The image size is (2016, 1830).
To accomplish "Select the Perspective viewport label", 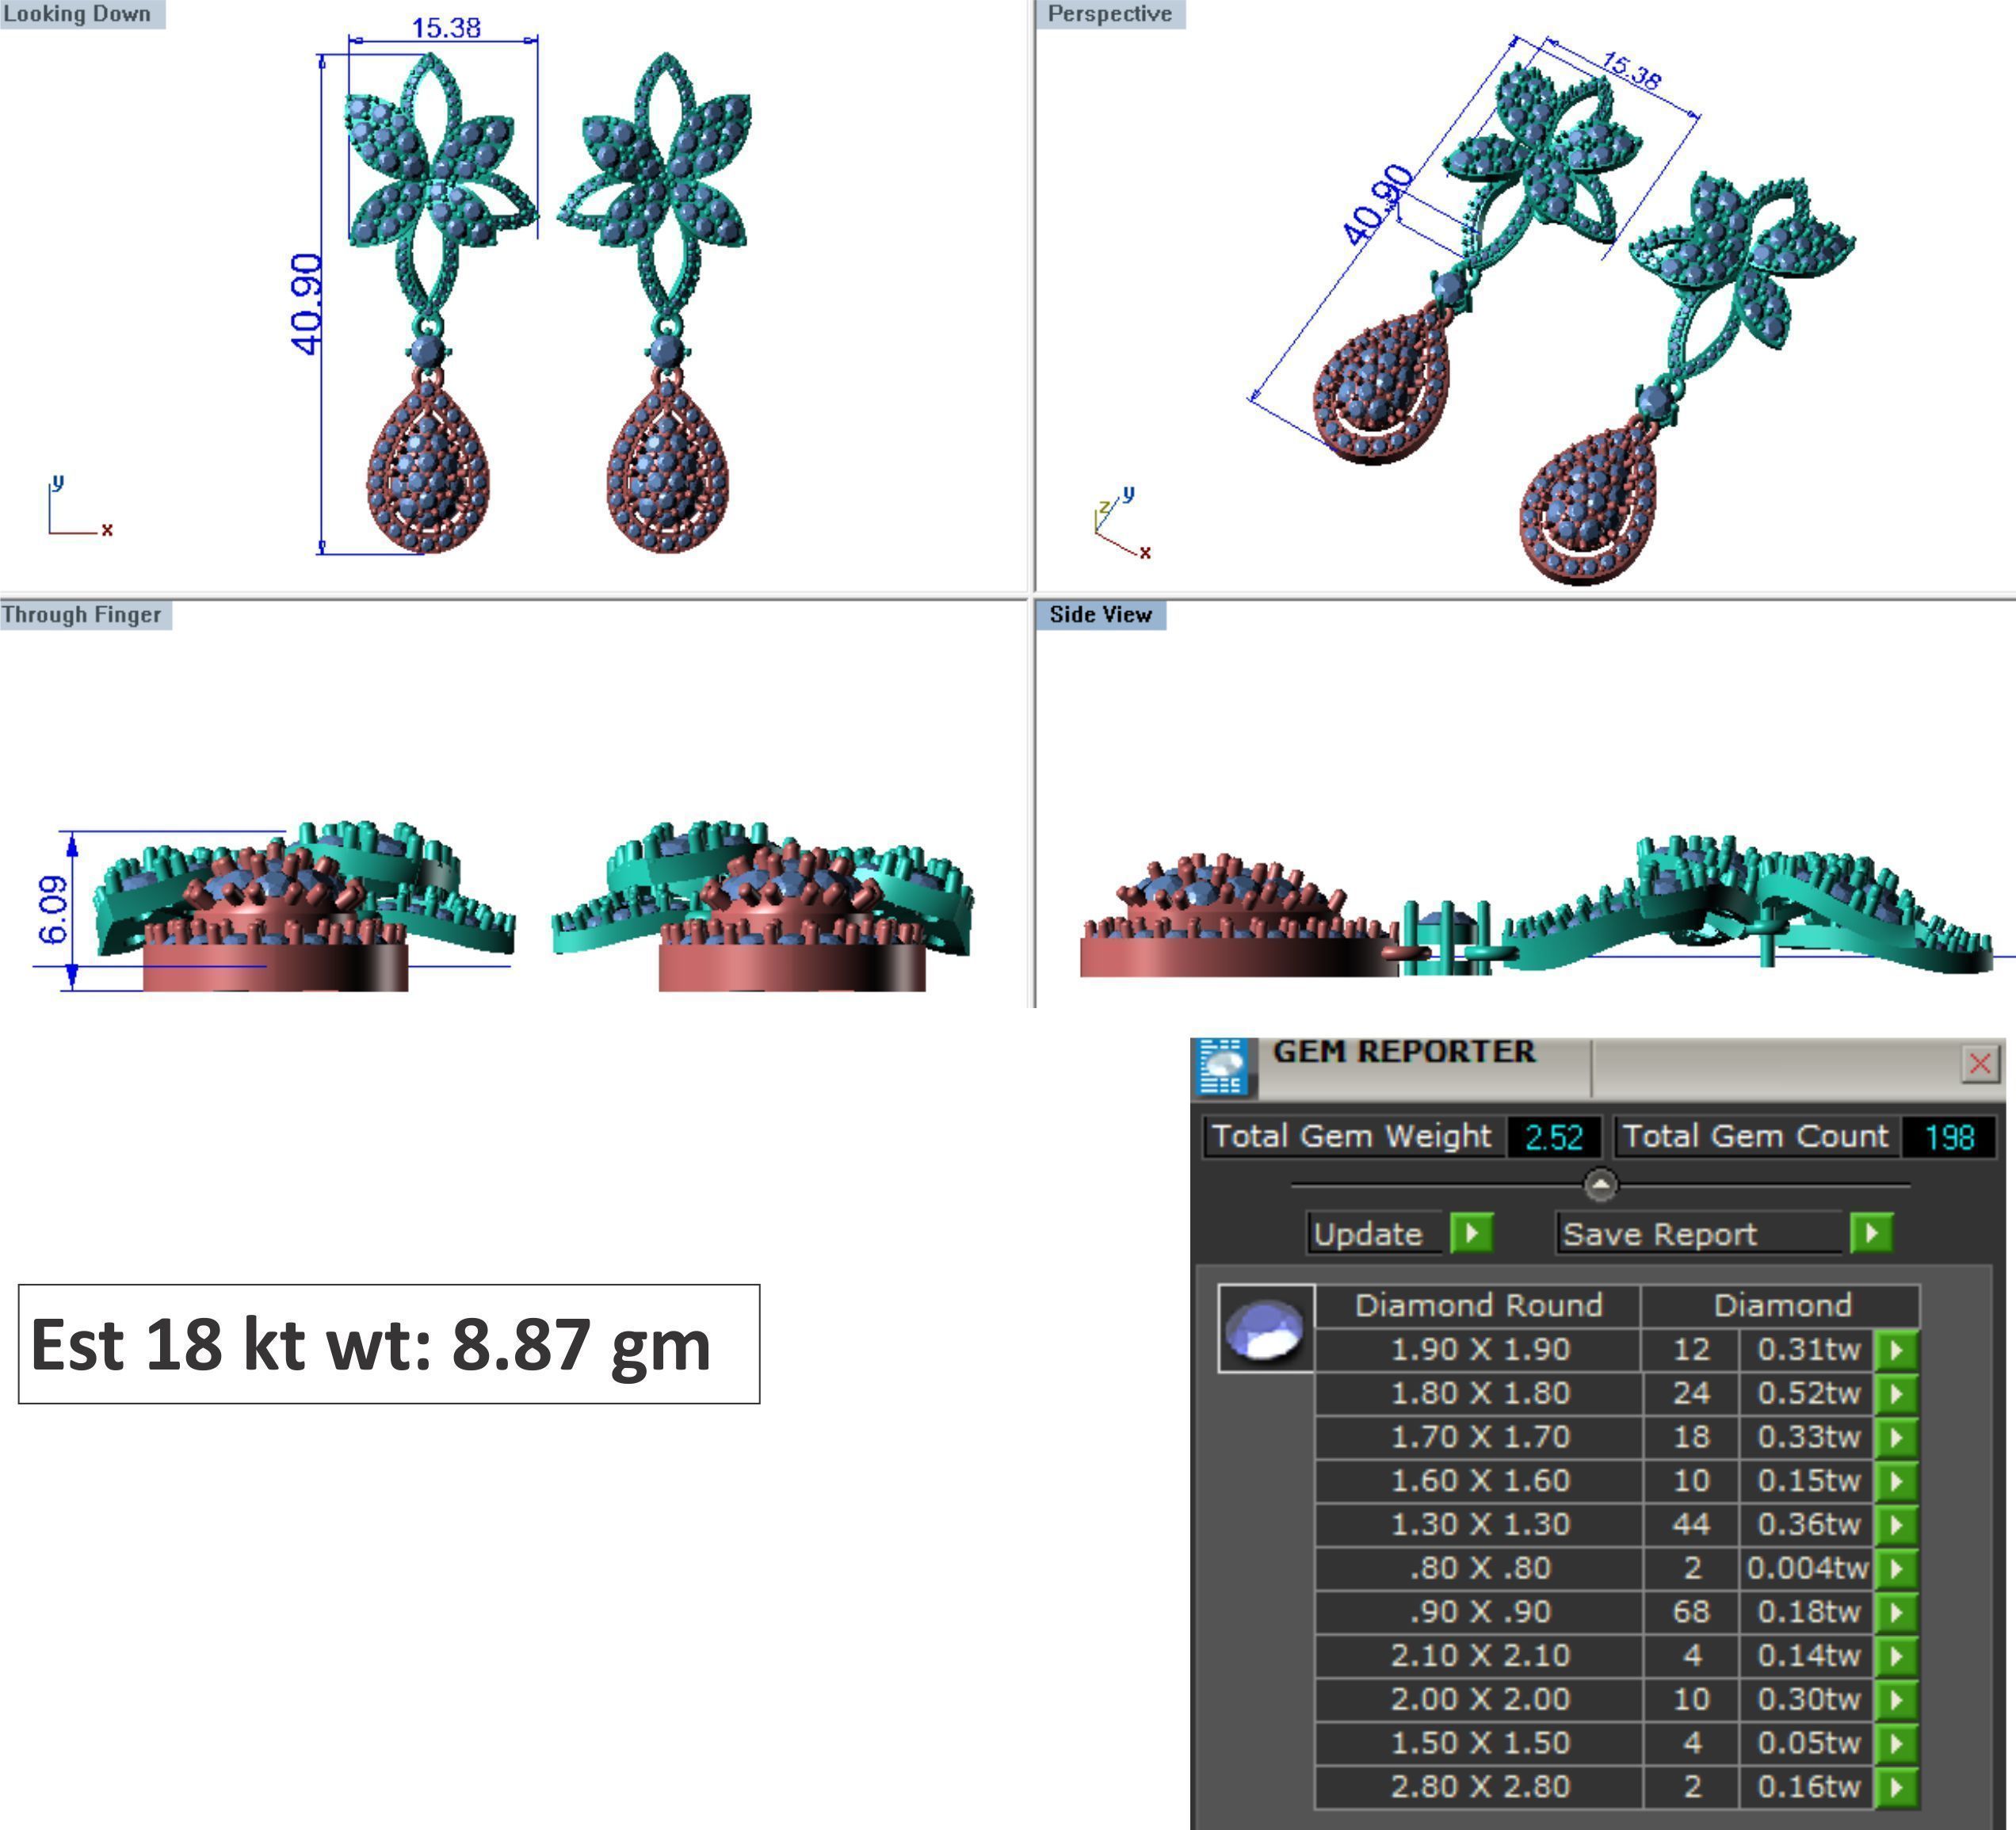I will 1110,14.
